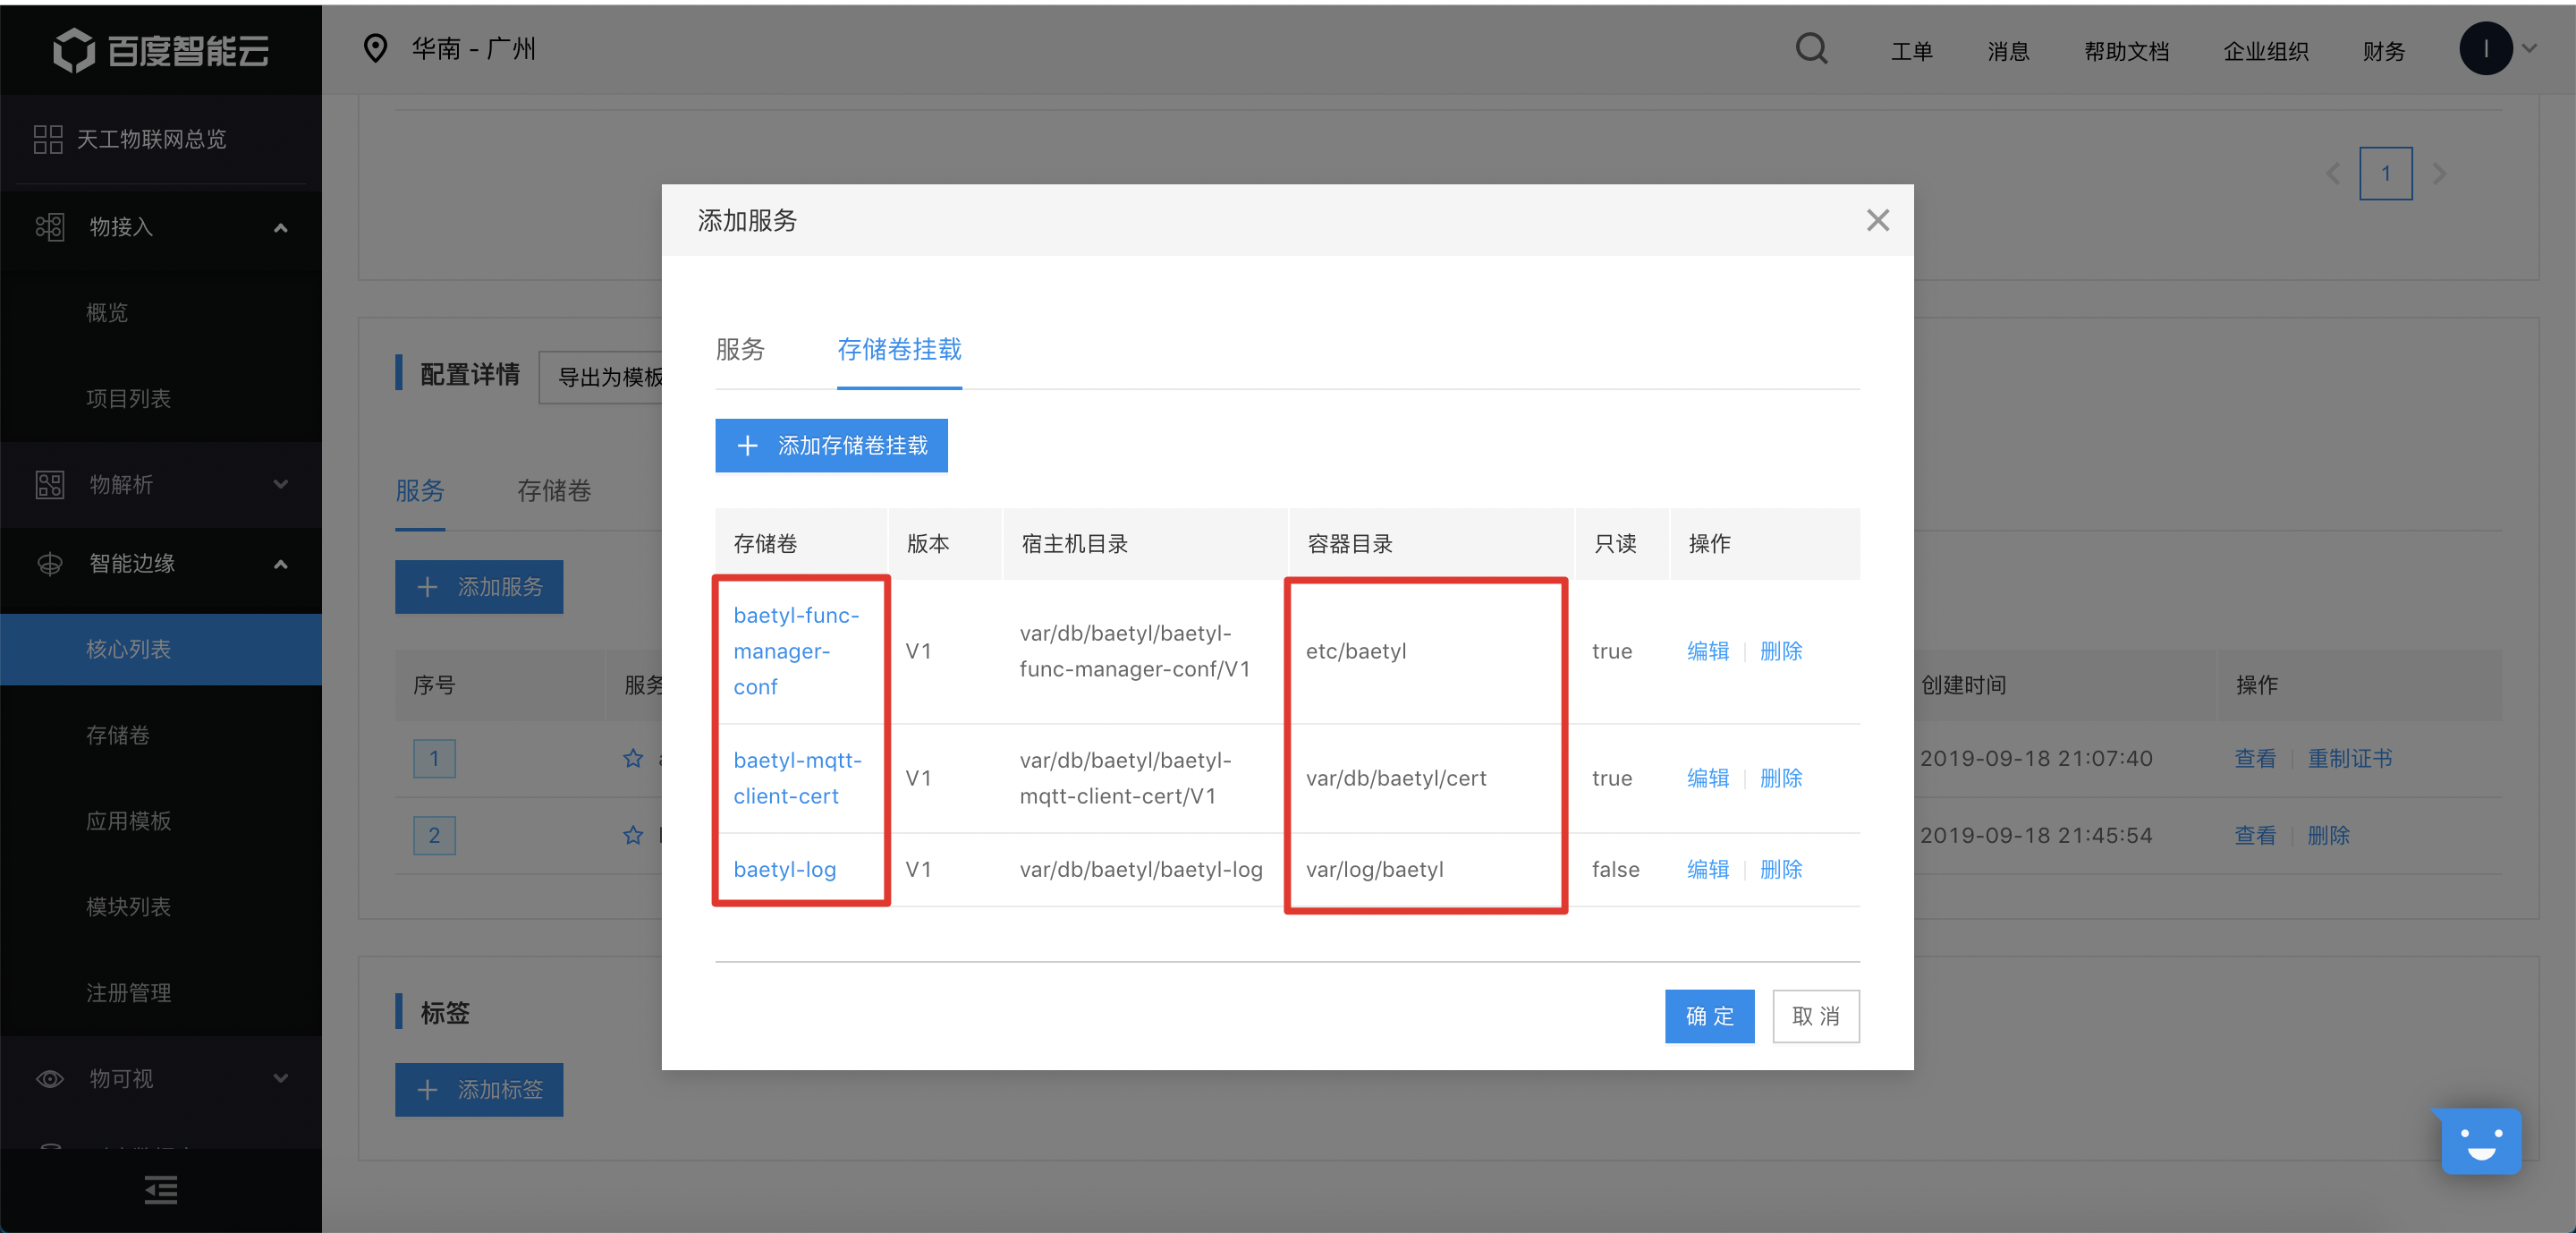Star the service in row 1
The height and width of the screenshot is (1233, 2576).
(x=633, y=758)
